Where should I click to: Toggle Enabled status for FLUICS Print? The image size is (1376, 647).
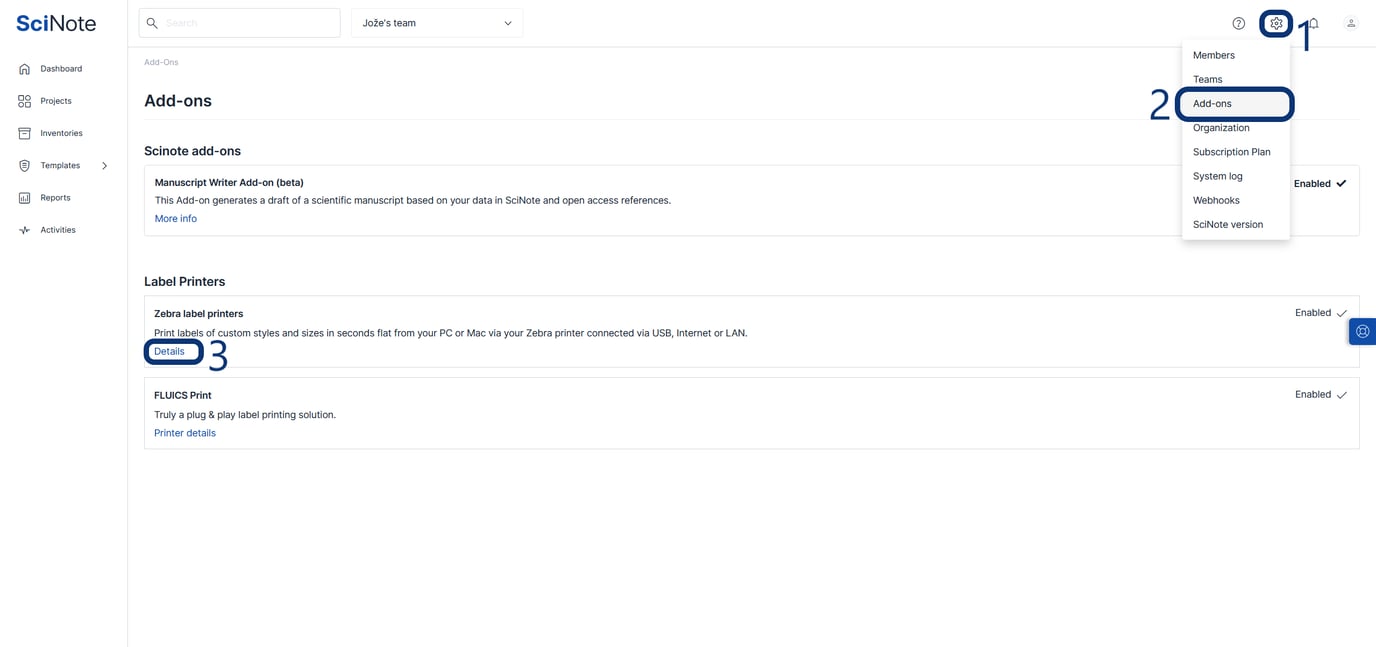tap(1341, 395)
